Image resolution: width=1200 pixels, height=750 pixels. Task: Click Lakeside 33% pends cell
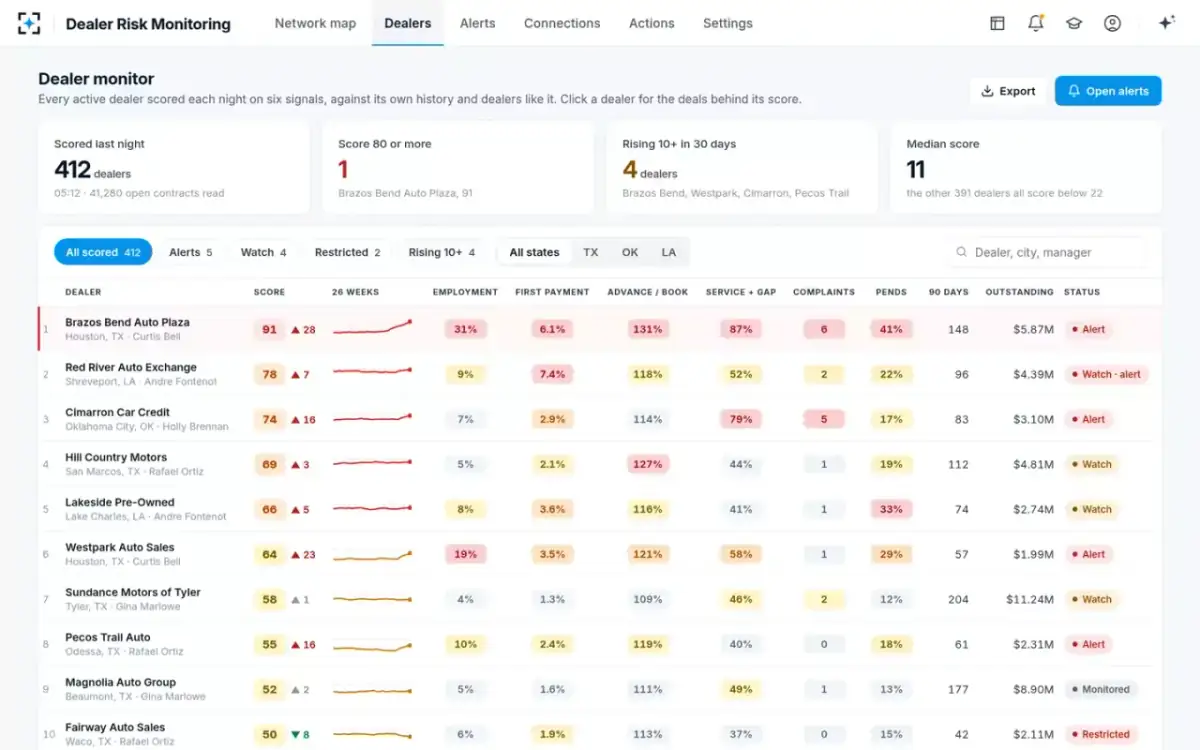point(891,509)
